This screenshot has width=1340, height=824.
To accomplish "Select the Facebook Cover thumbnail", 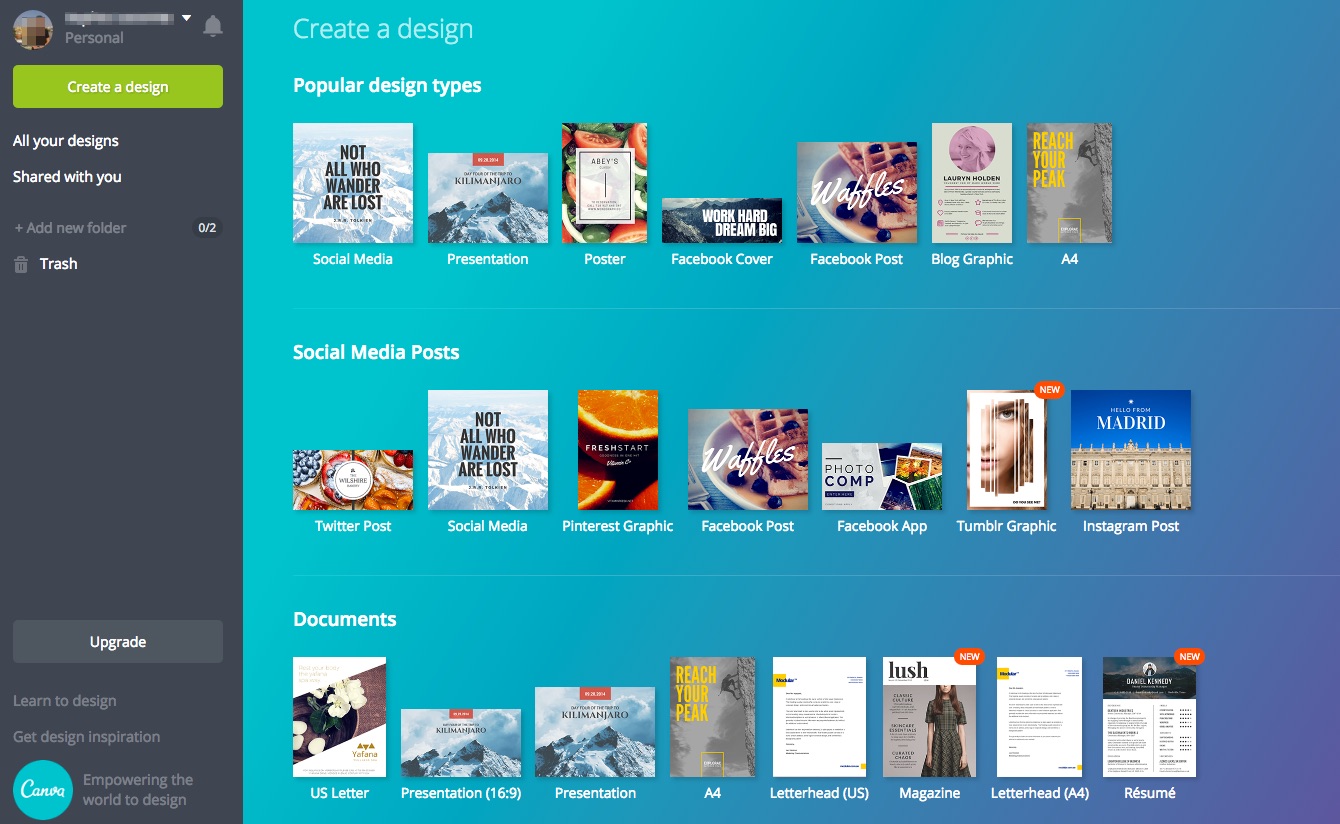I will tap(722, 220).
